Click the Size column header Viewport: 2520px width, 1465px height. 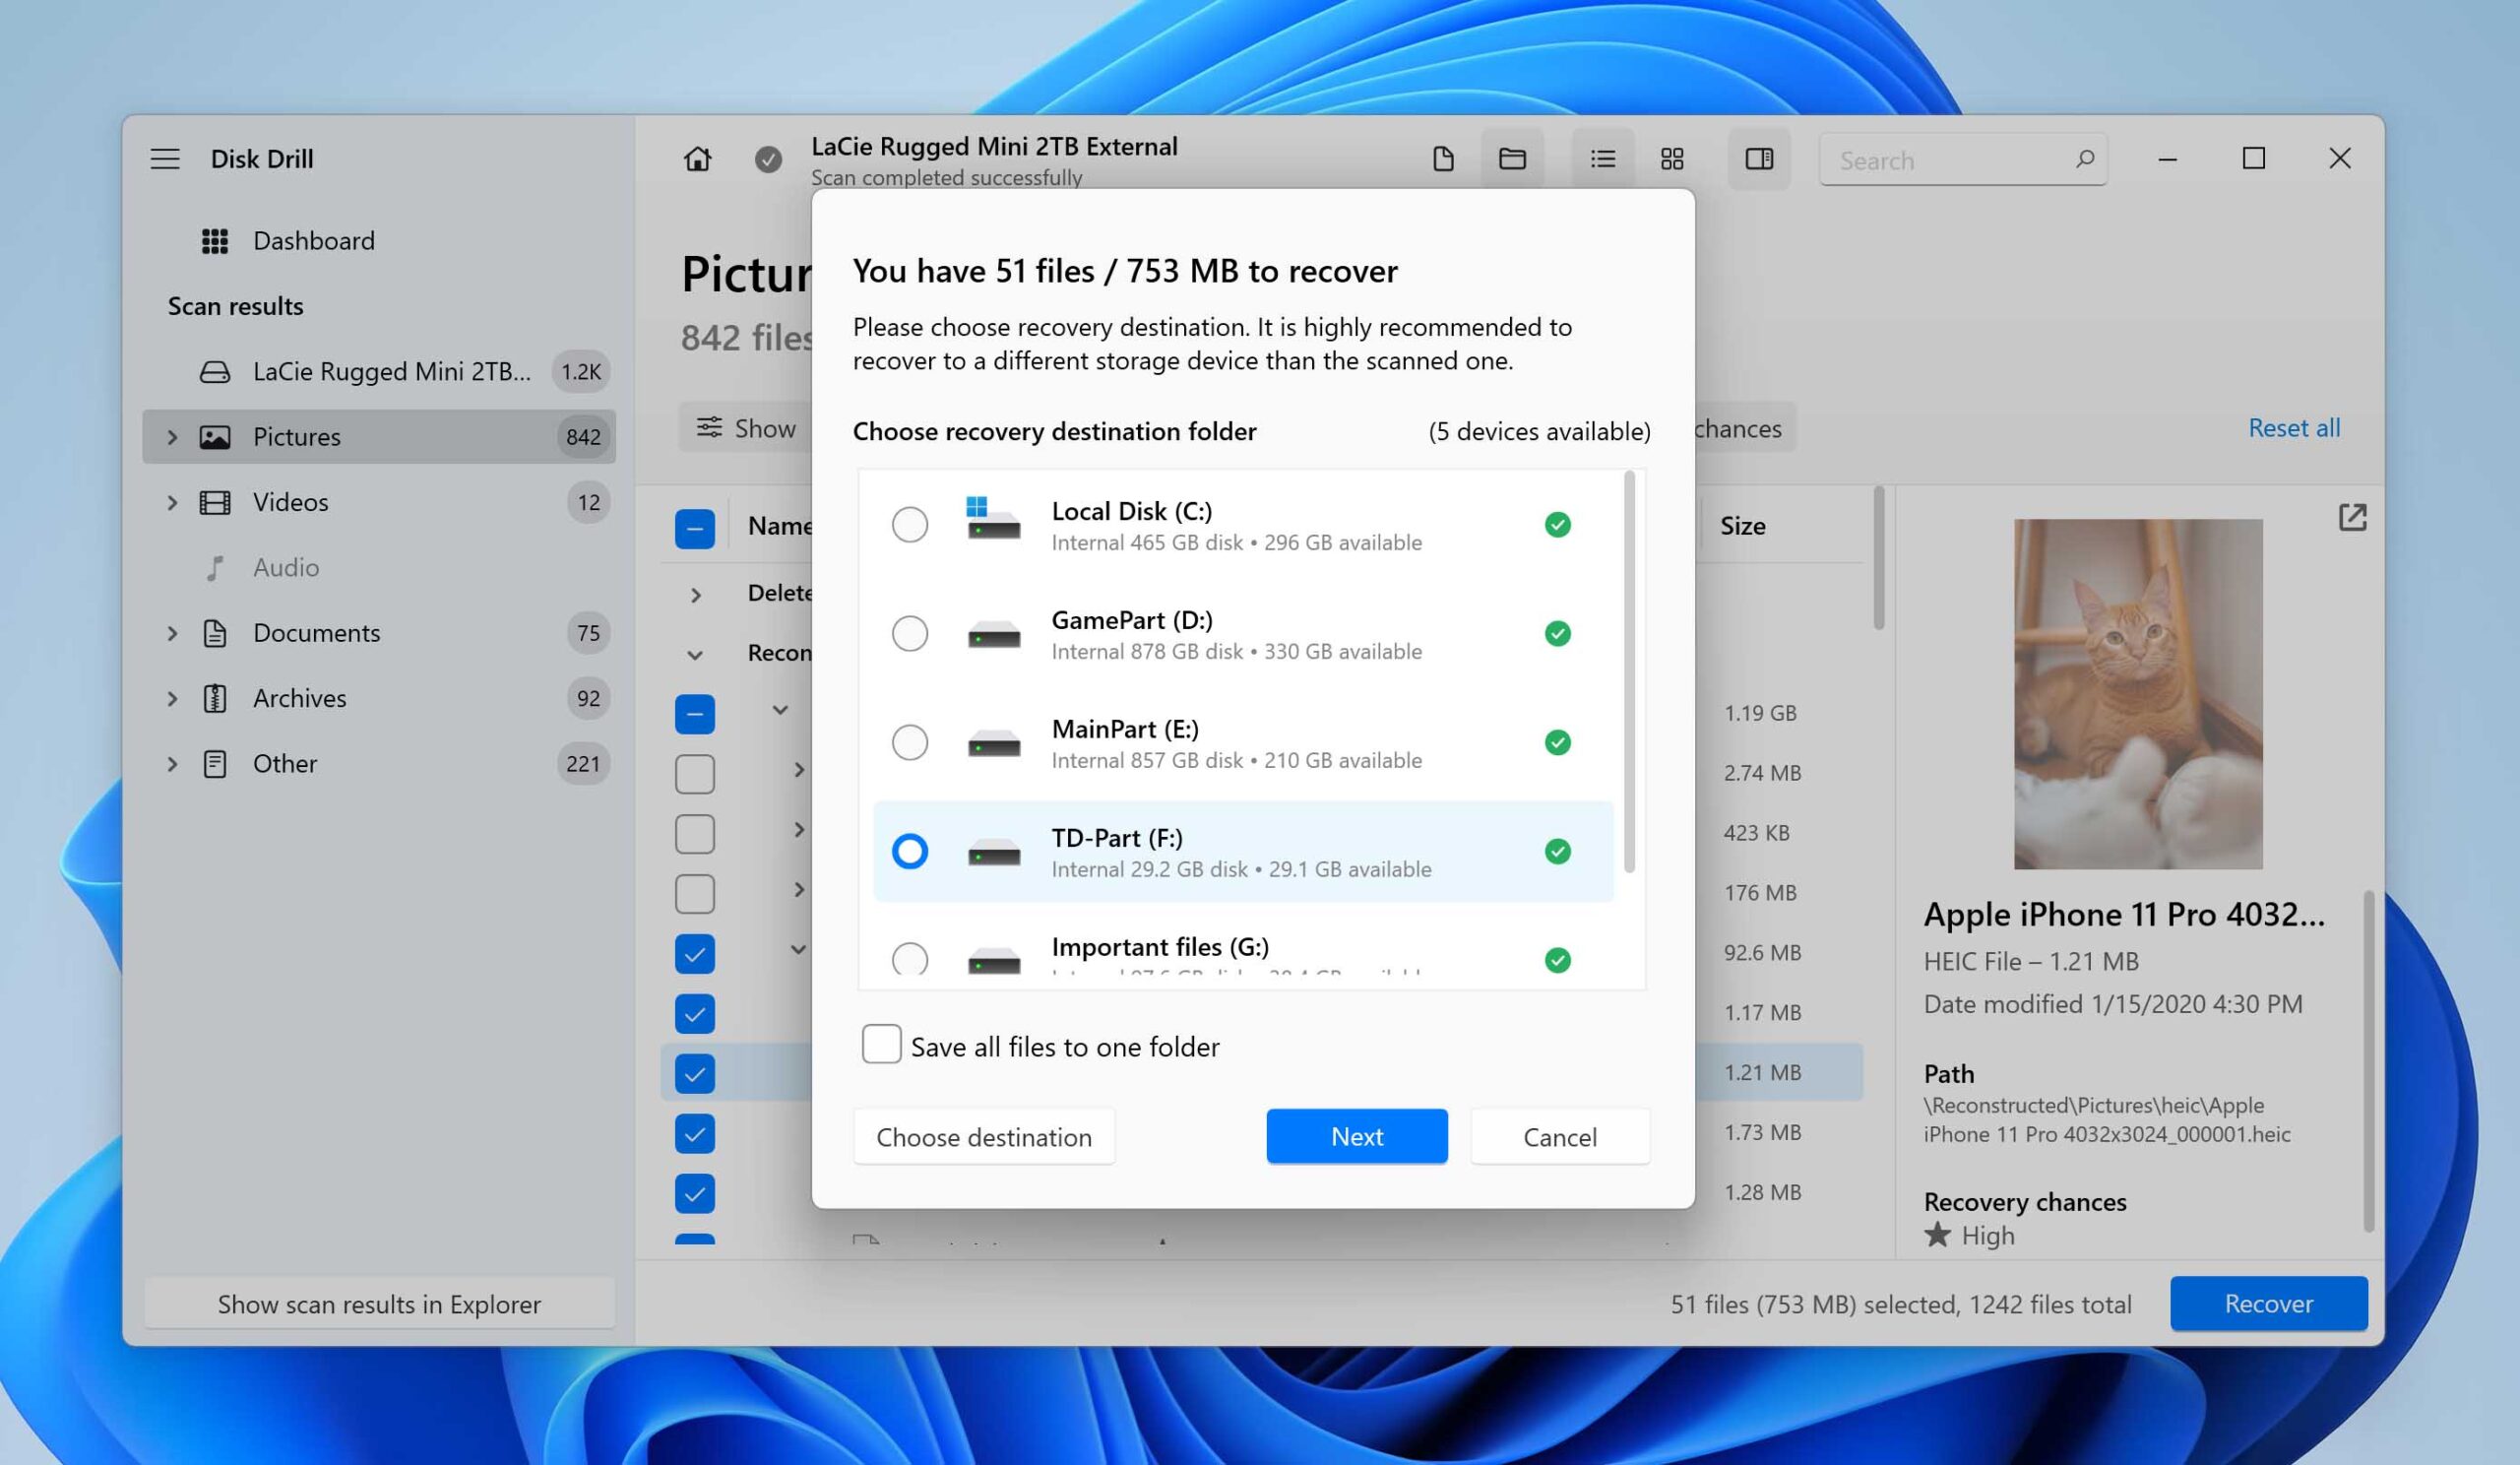pyautogui.click(x=1742, y=526)
